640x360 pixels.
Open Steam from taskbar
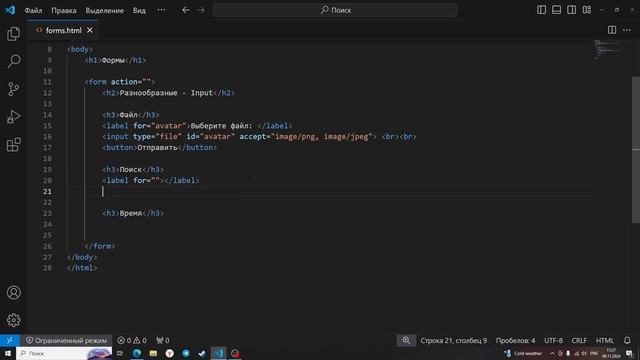coord(202,353)
